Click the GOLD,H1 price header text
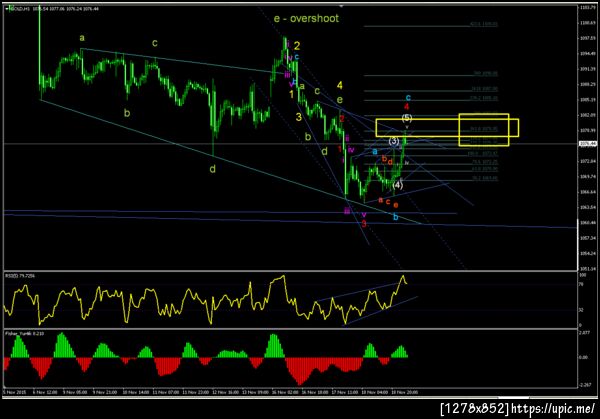 click(54, 8)
